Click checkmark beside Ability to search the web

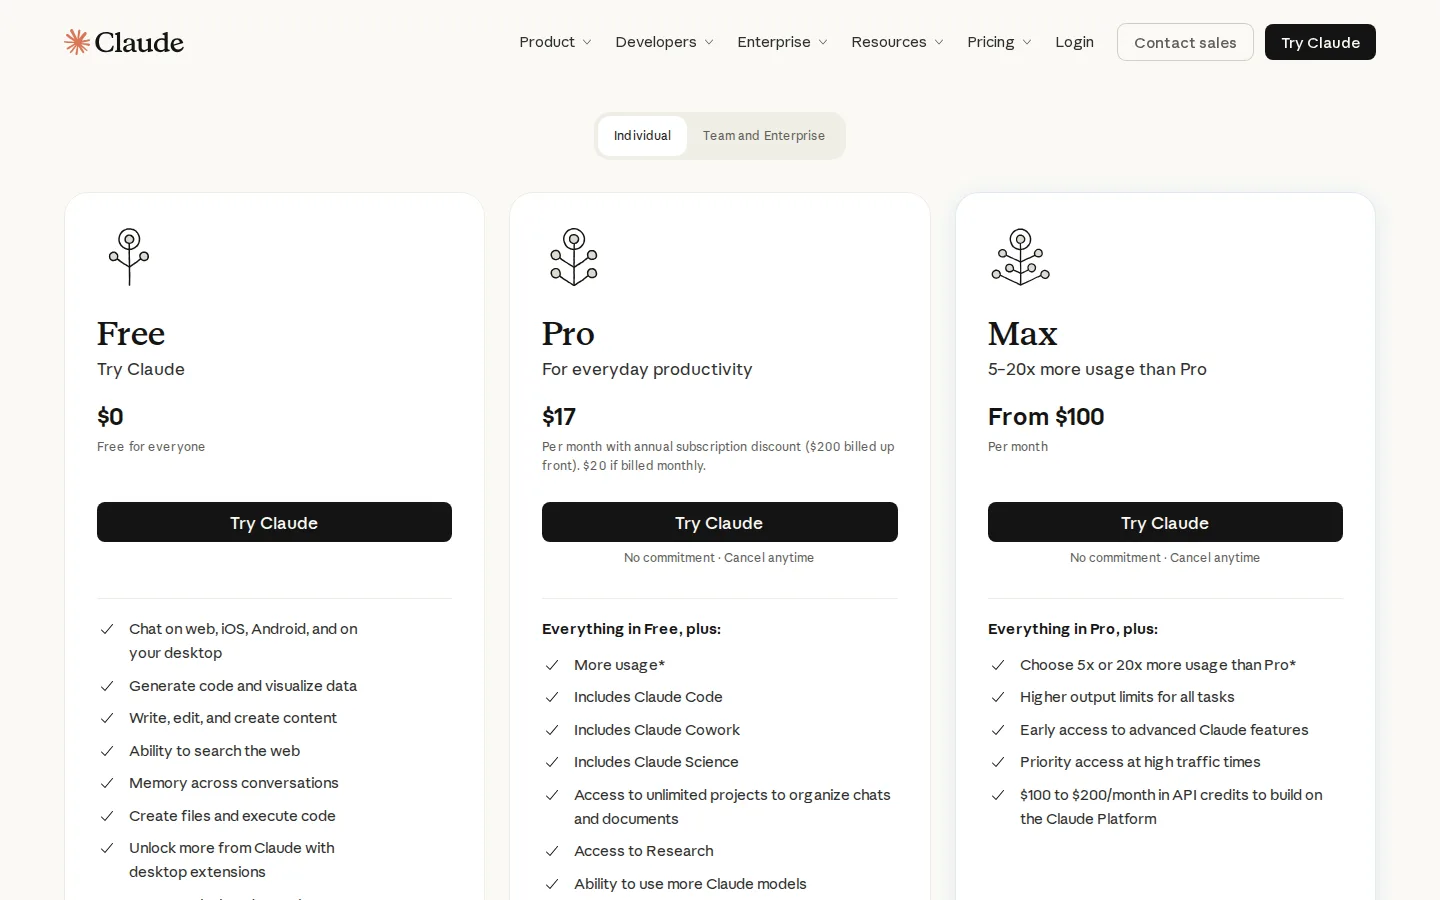tap(107, 751)
